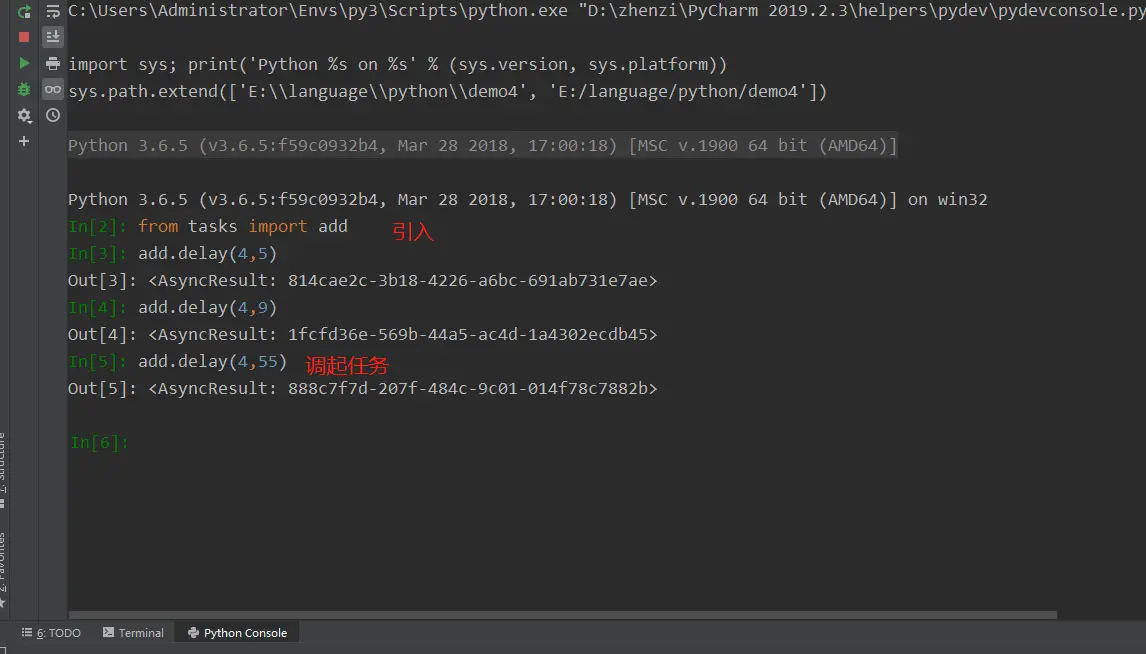This screenshot has height=654, width=1146.
Task: Open command history clock icon
Action: [53, 115]
